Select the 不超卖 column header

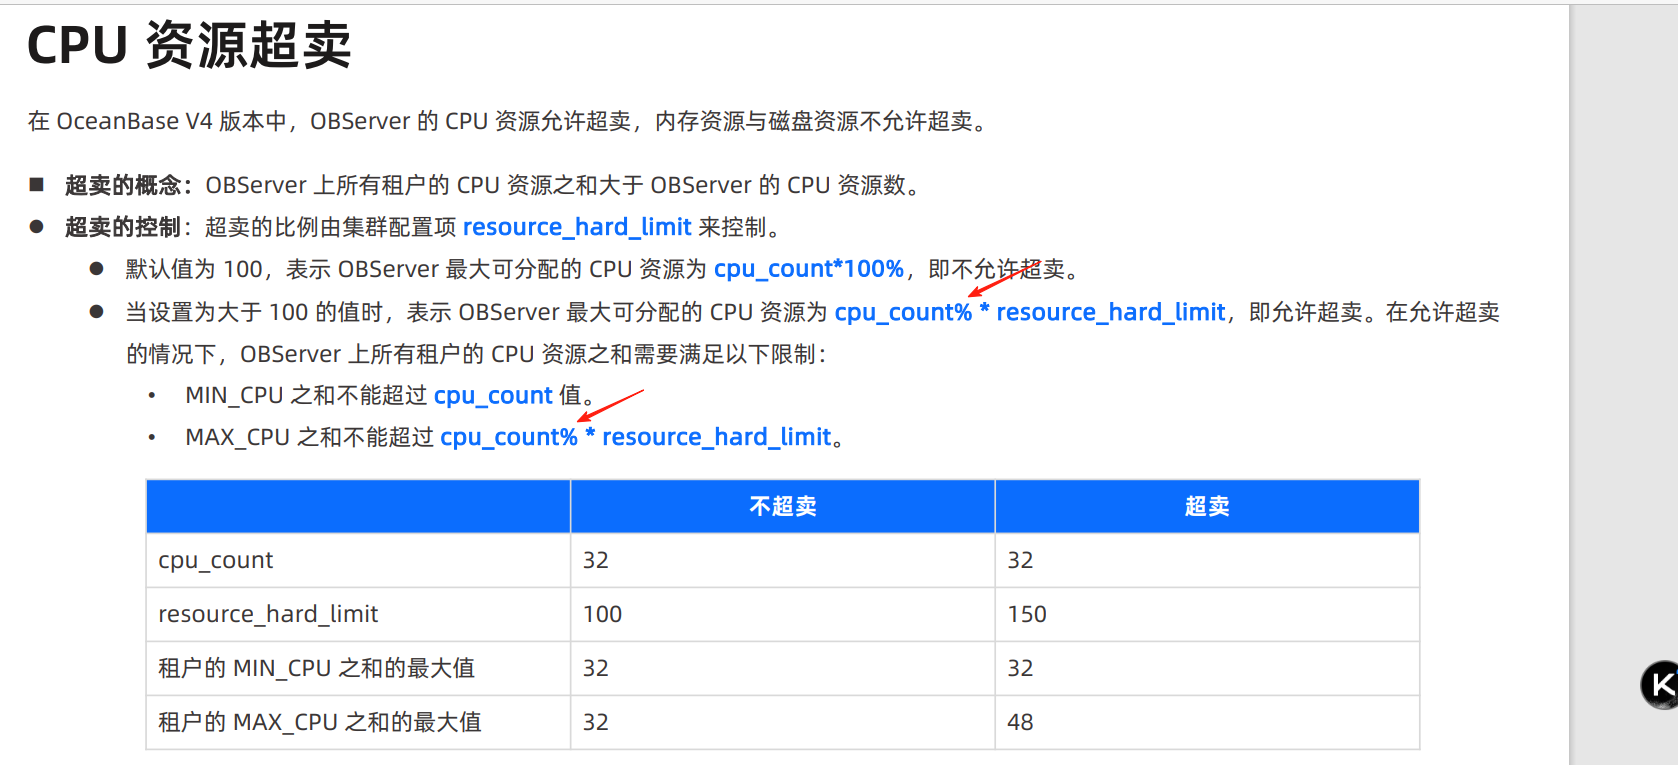[x=783, y=506]
